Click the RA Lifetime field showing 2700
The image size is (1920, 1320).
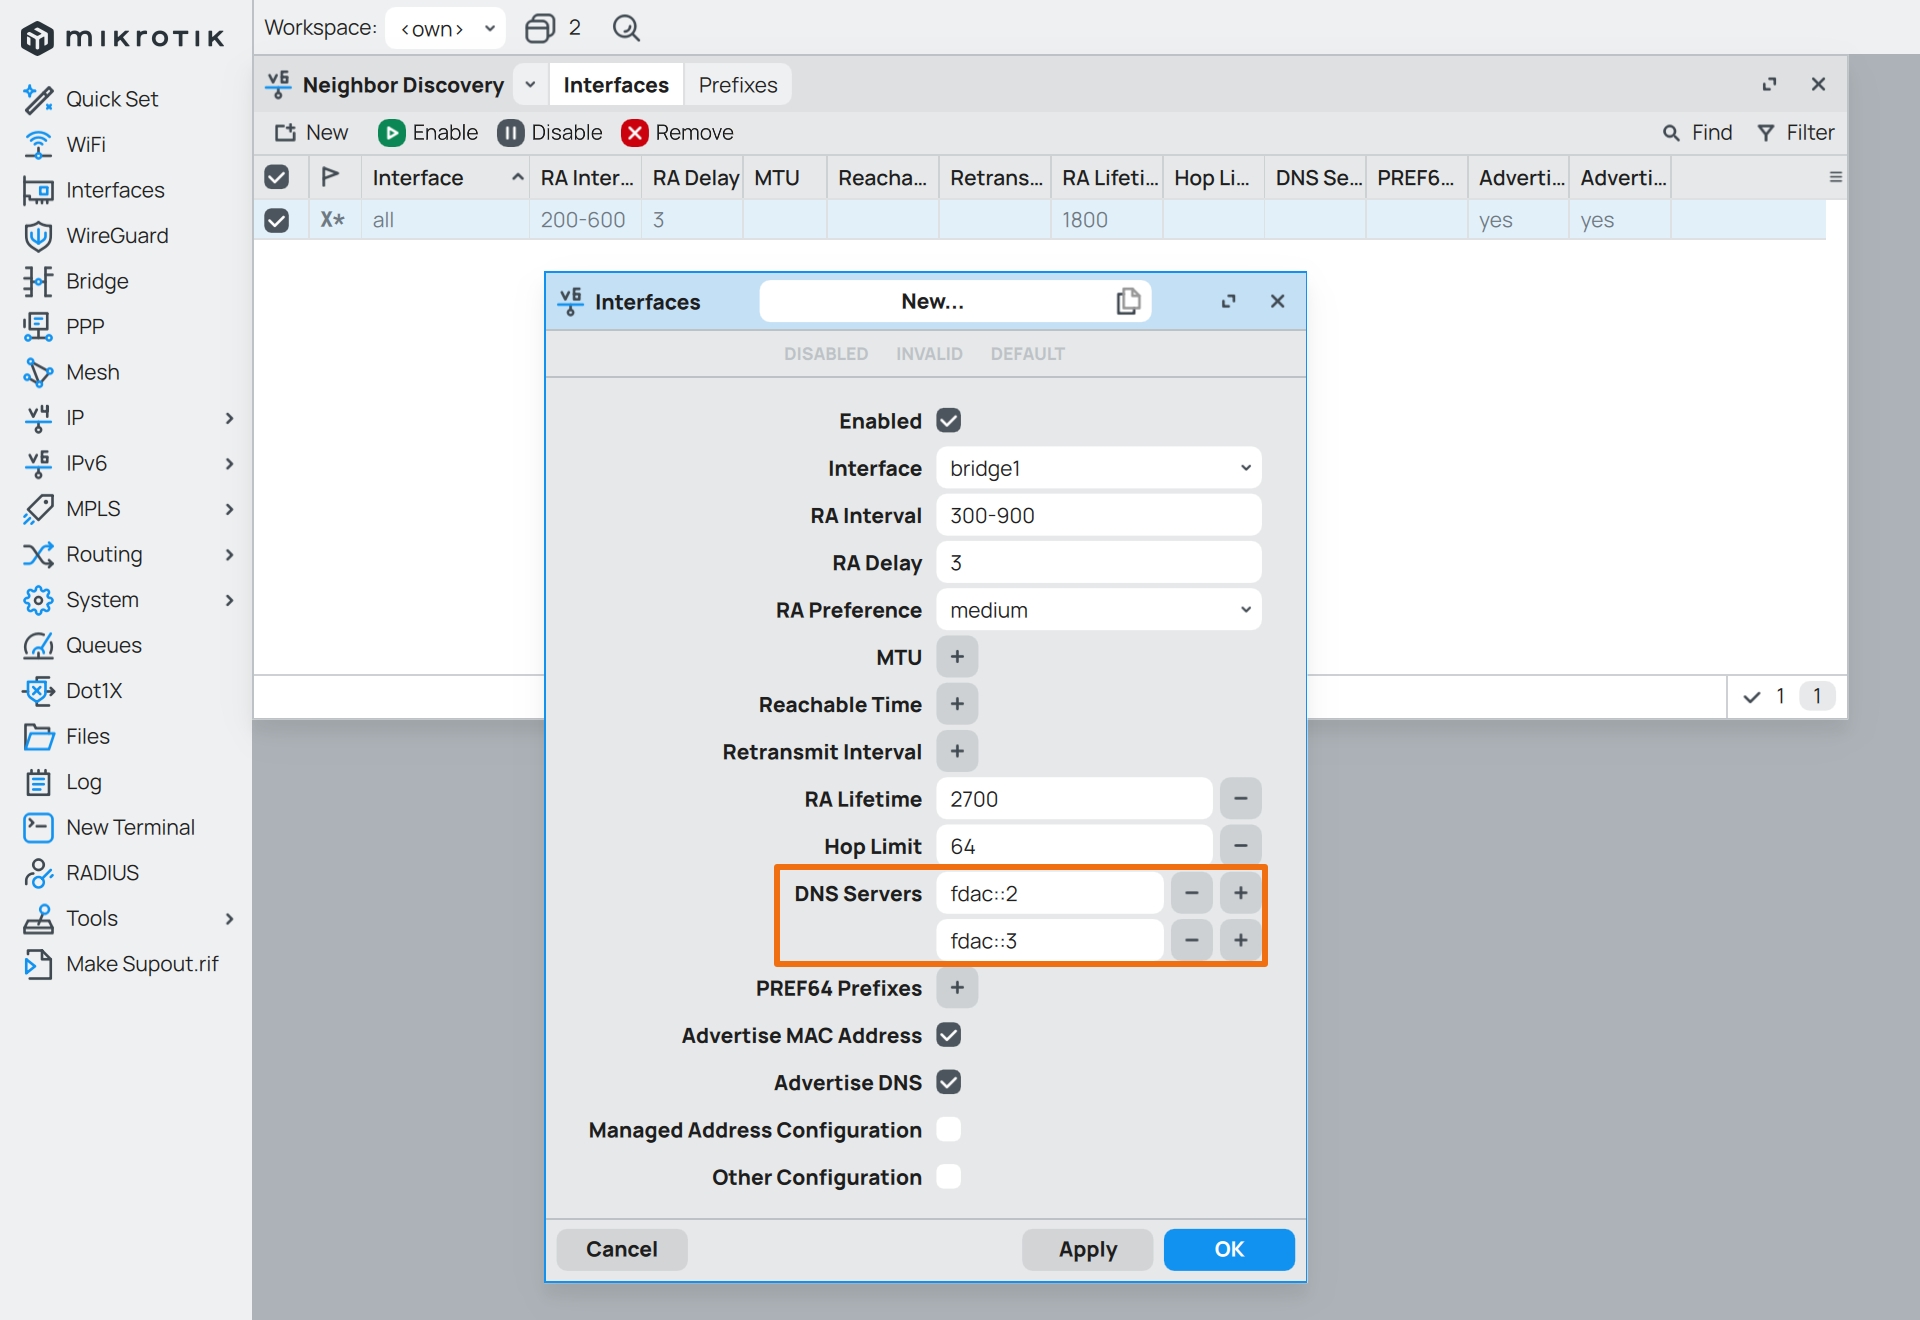tap(1074, 799)
